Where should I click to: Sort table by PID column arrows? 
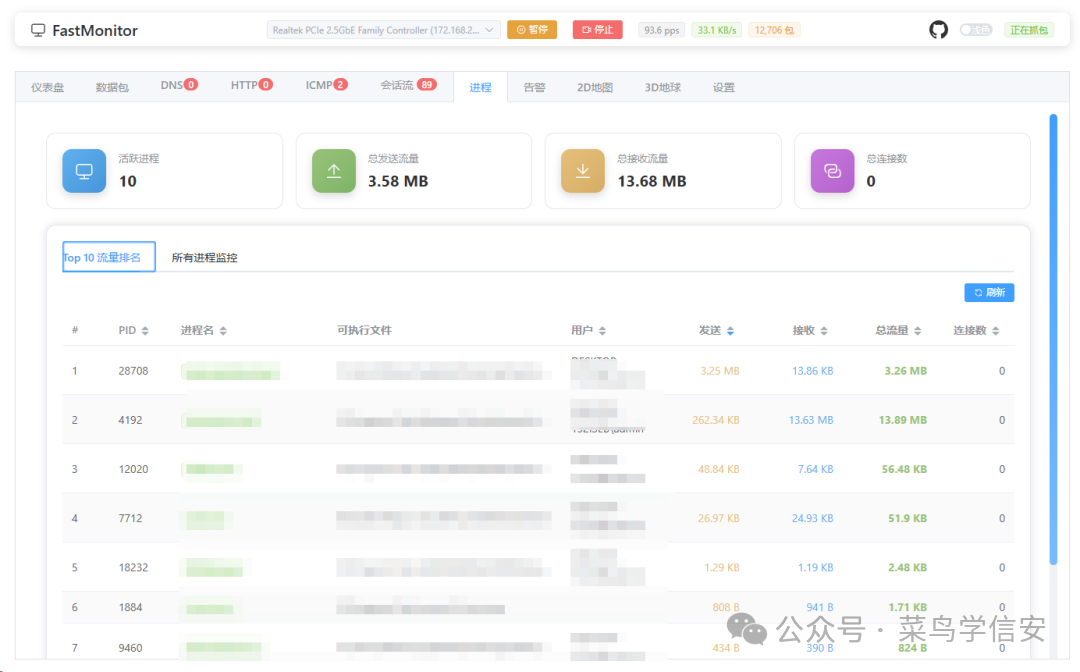point(145,331)
